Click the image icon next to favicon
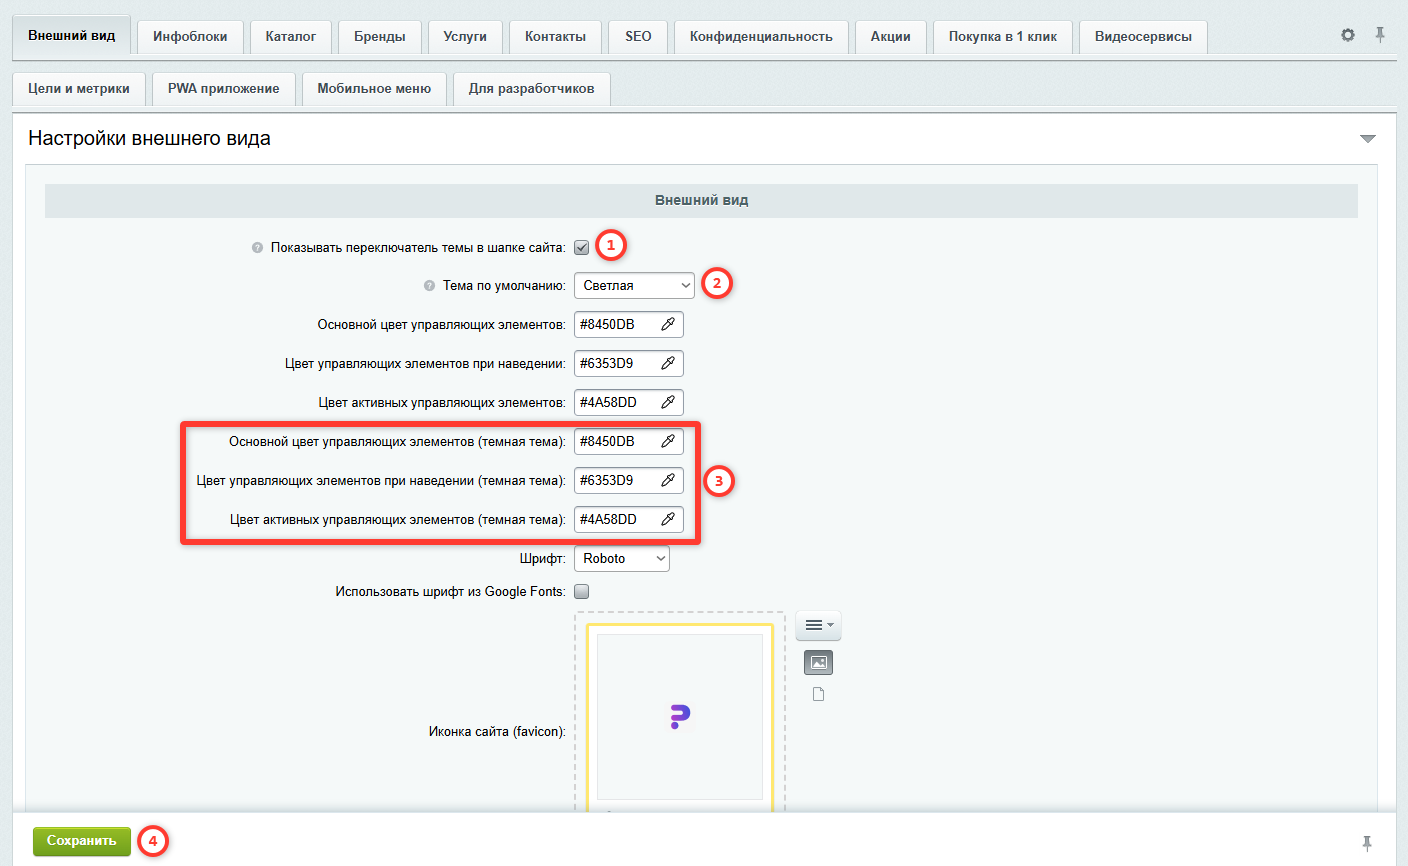The height and width of the screenshot is (866, 1408). click(818, 662)
